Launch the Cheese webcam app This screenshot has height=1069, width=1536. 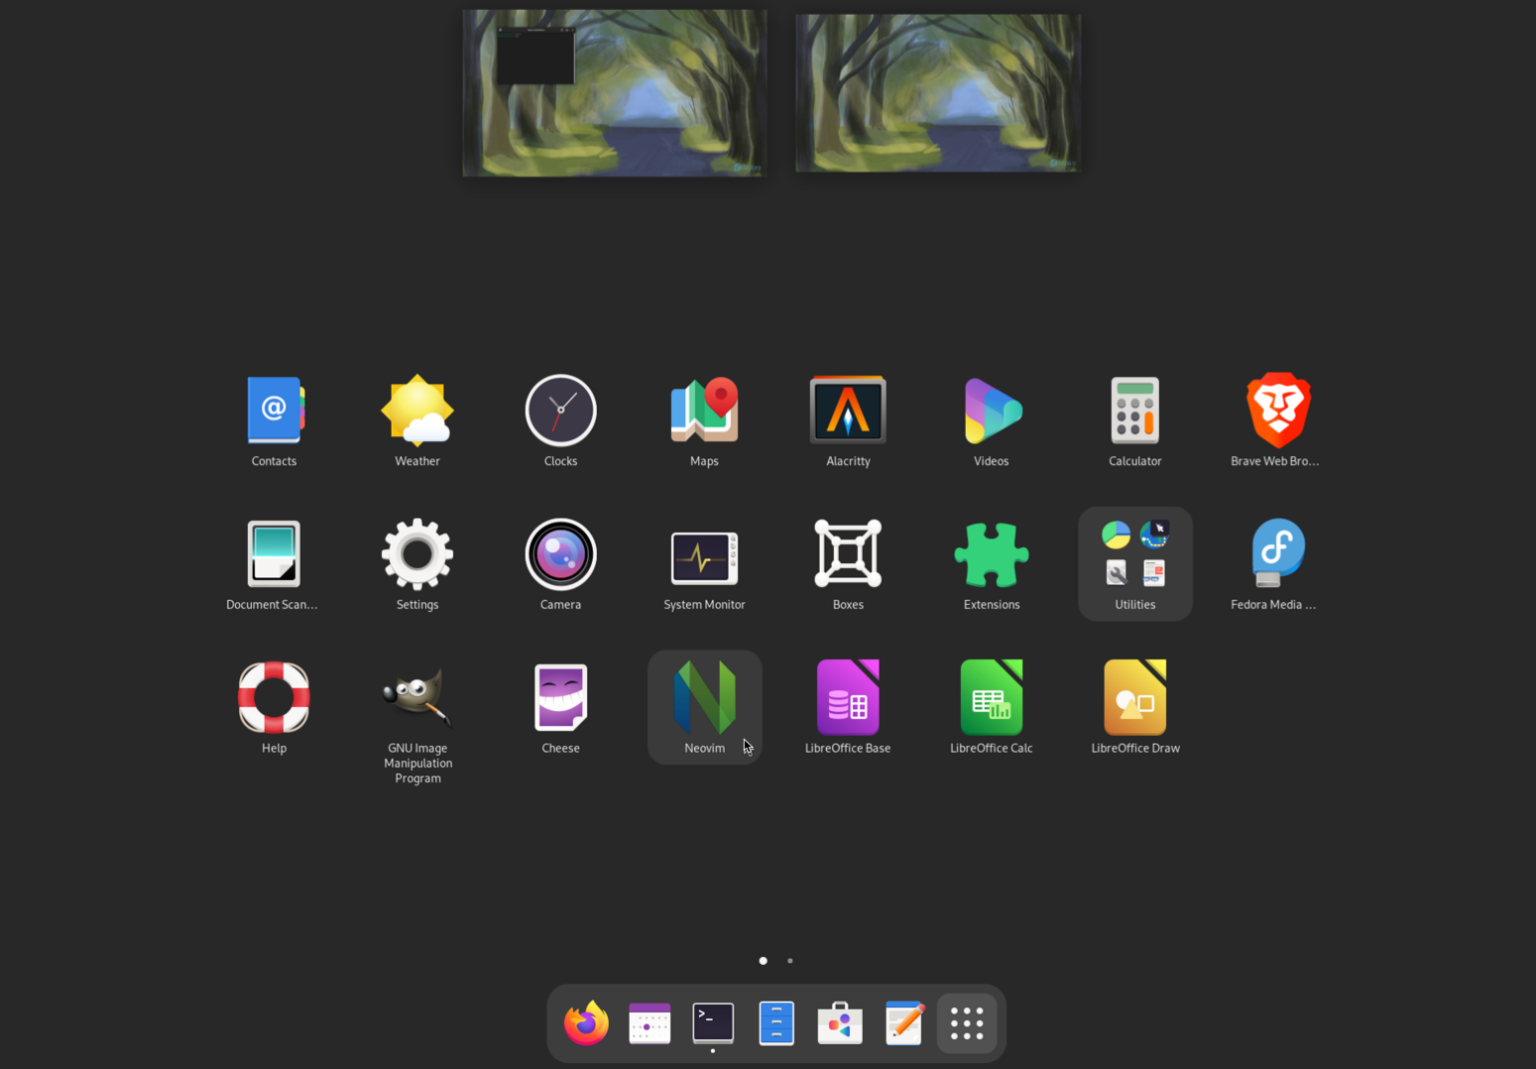pyautogui.click(x=560, y=697)
